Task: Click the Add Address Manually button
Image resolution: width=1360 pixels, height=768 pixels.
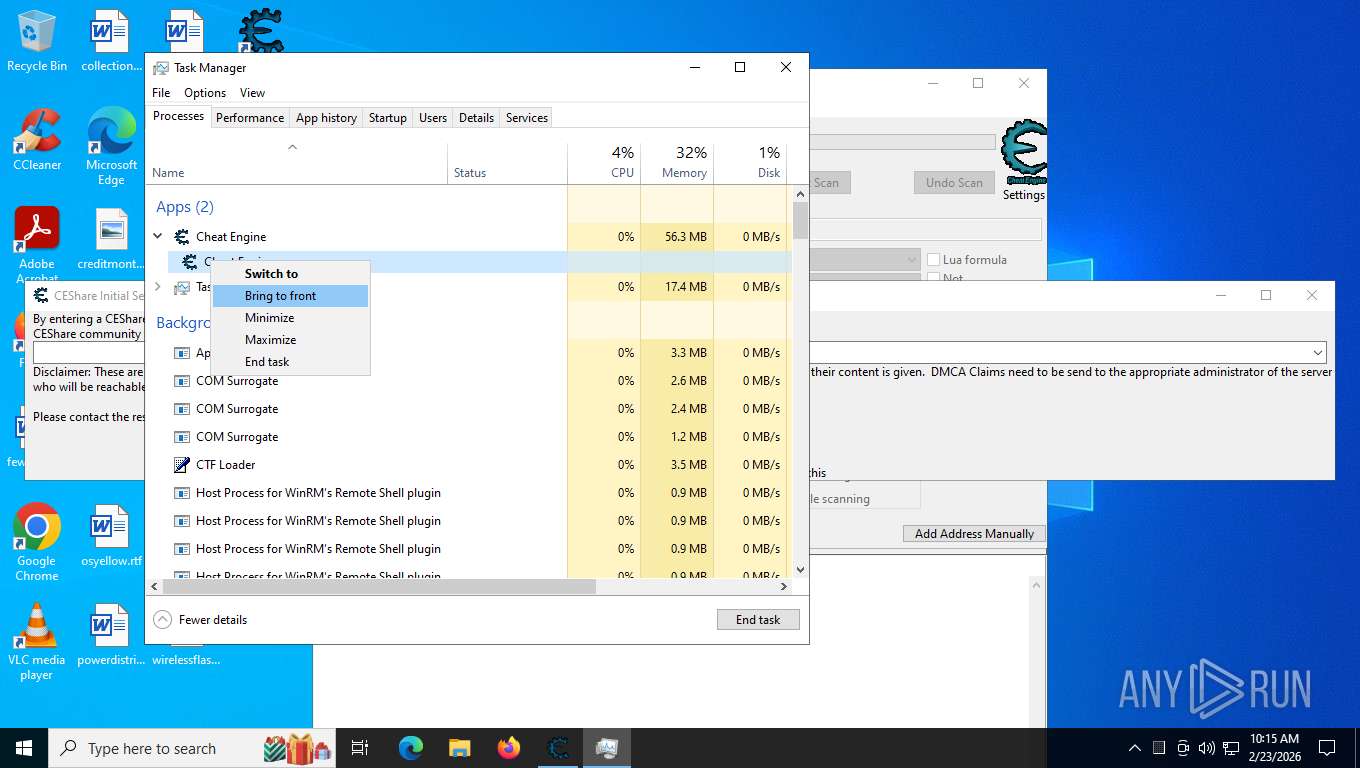Action: point(974,534)
